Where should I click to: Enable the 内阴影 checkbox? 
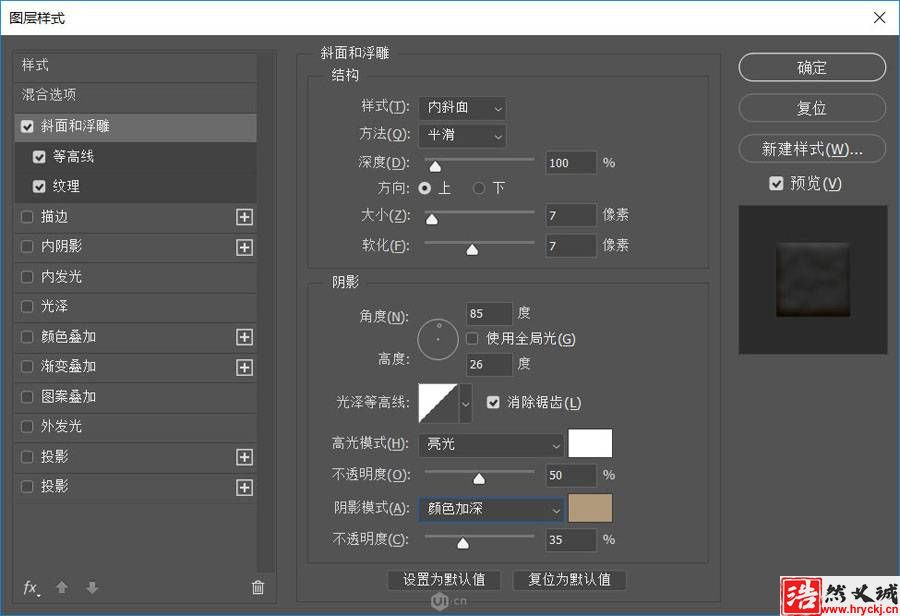[27, 247]
